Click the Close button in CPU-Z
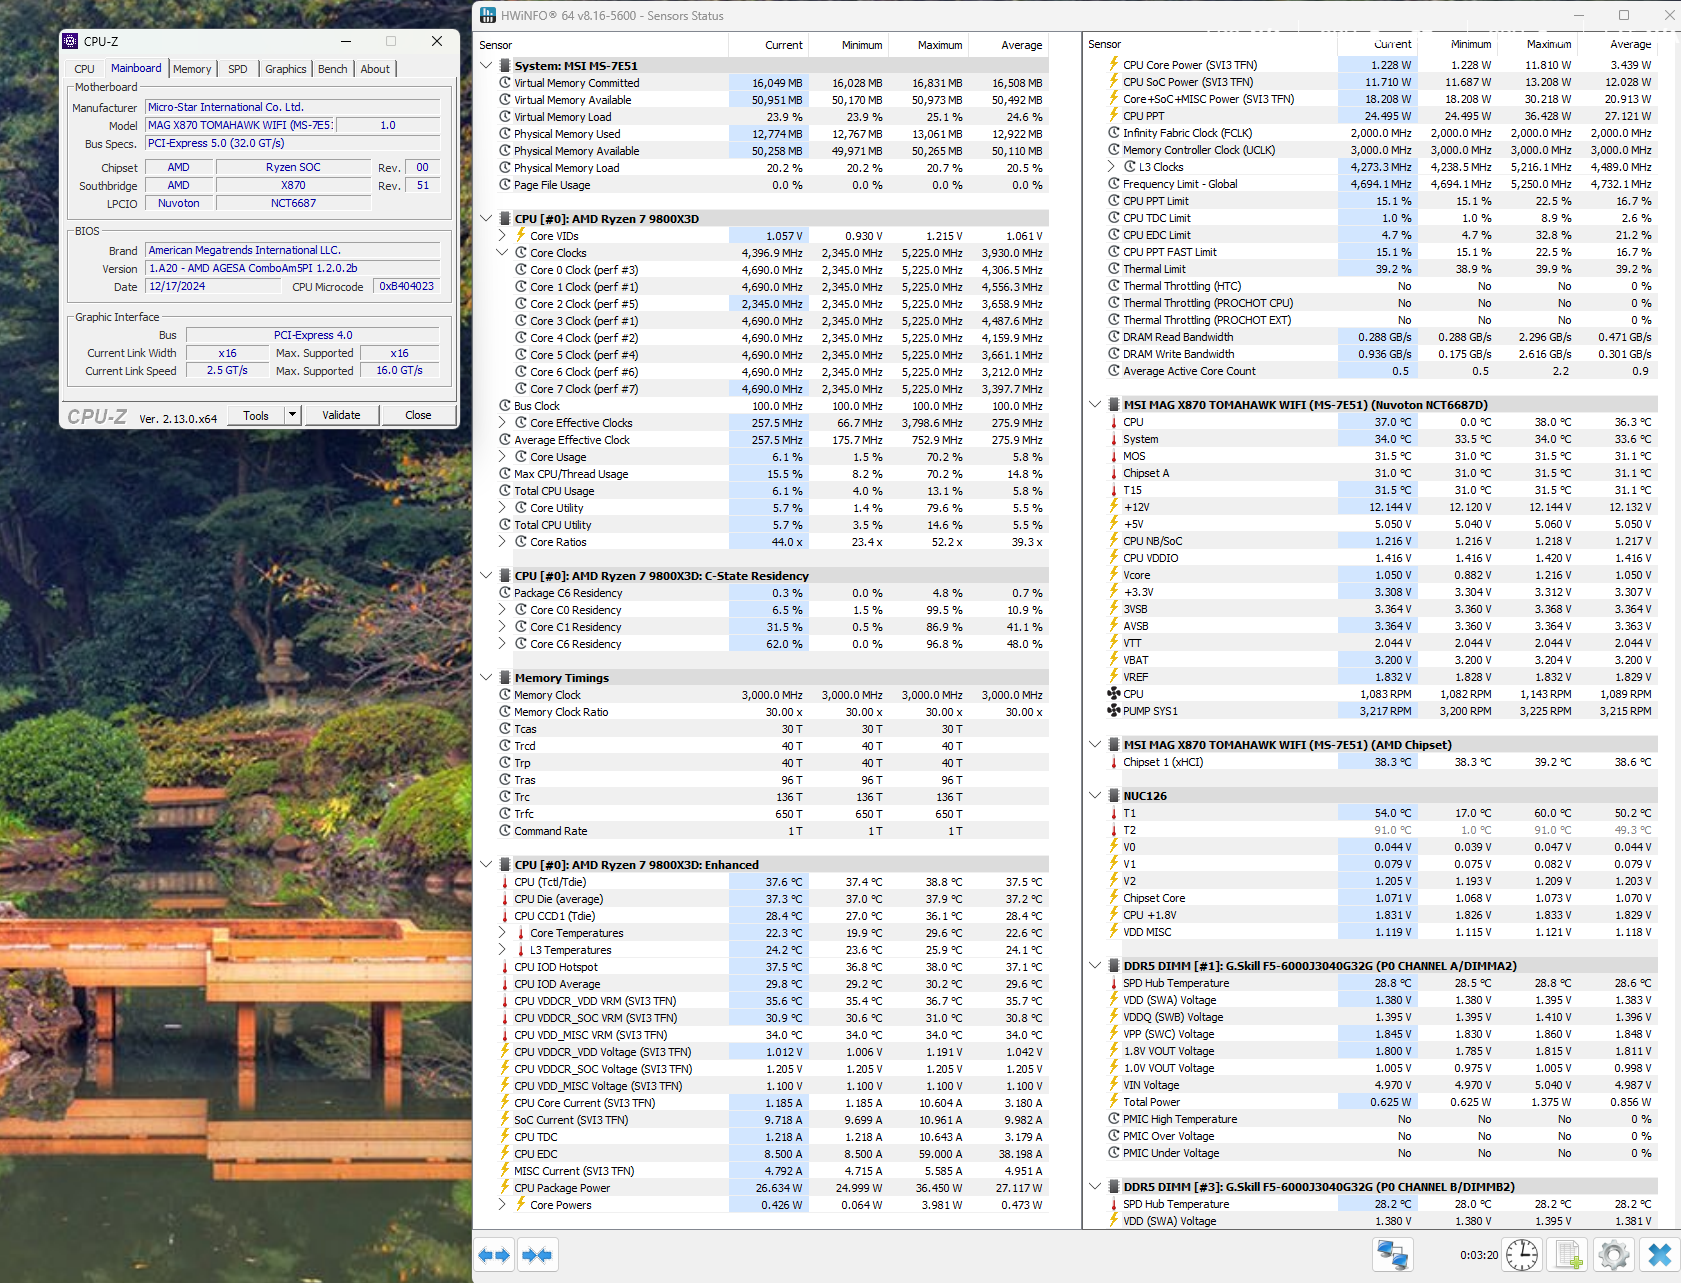This screenshot has height=1283, width=1681. pyautogui.click(x=418, y=415)
